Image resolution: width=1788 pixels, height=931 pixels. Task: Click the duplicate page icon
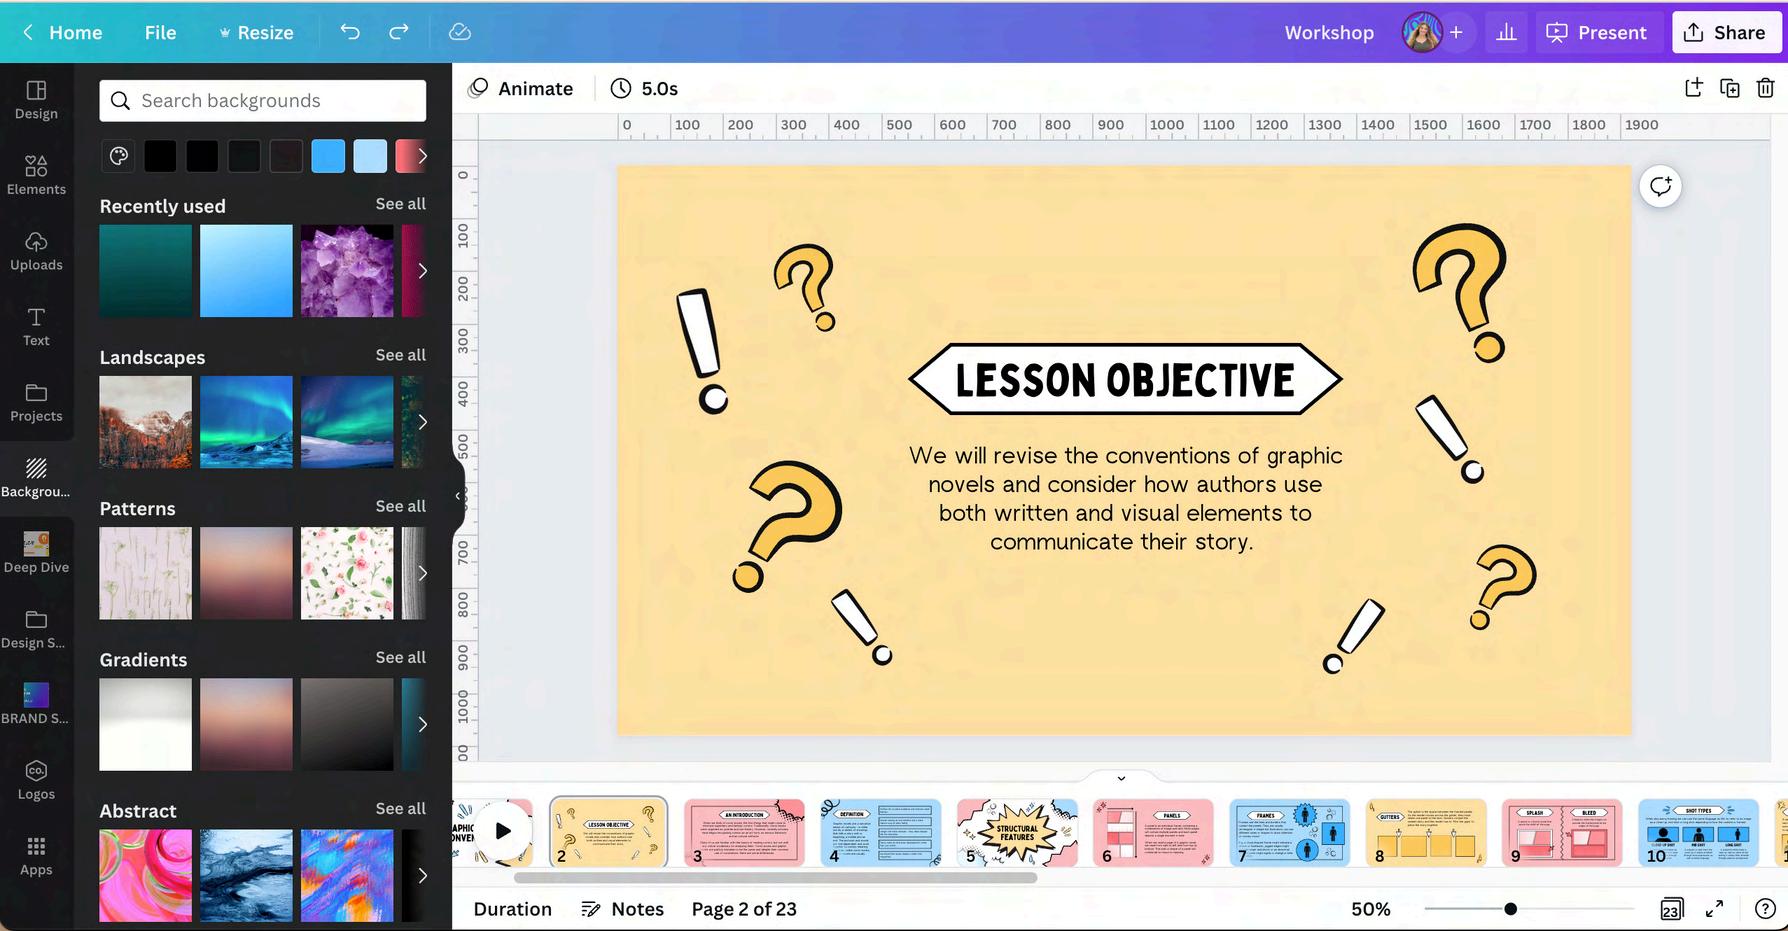[x=1730, y=88]
